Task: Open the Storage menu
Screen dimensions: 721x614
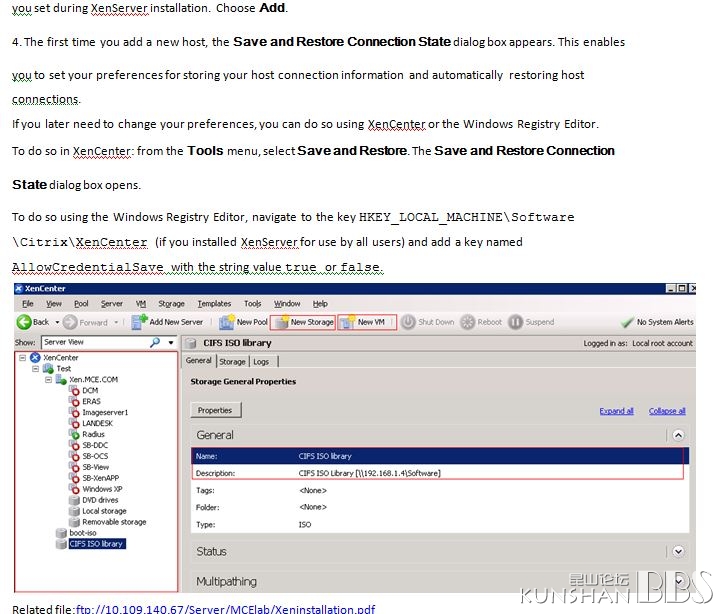Action: [x=171, y=304]
